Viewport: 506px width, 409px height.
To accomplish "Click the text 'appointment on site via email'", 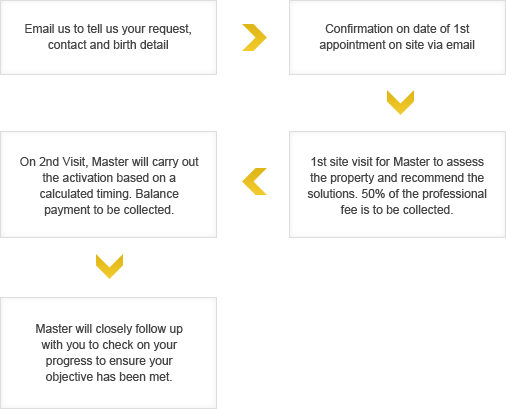I will coord(397,45).
